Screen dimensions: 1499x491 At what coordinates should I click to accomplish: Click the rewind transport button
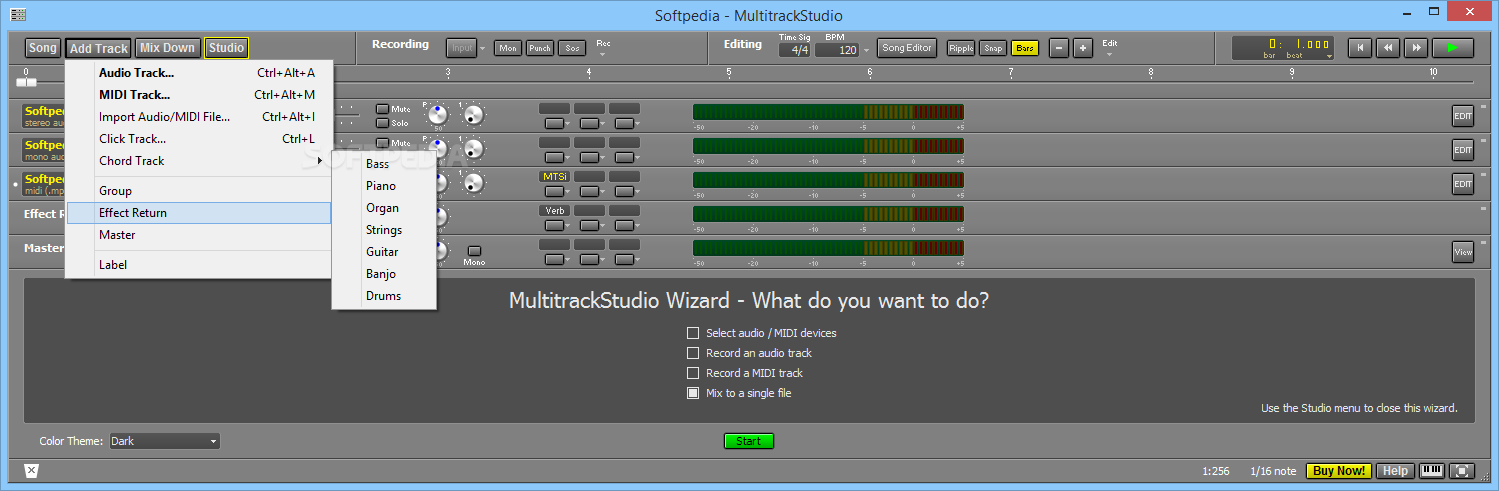1387,47
